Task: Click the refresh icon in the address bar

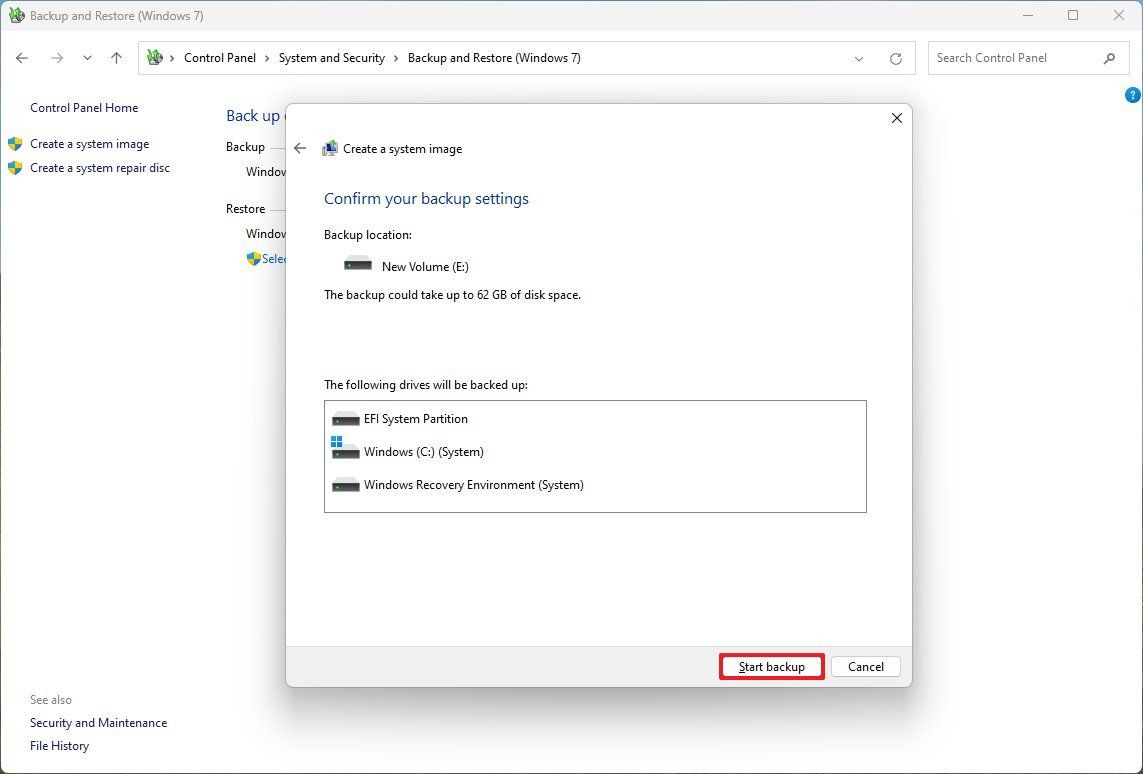Action: 895,58
